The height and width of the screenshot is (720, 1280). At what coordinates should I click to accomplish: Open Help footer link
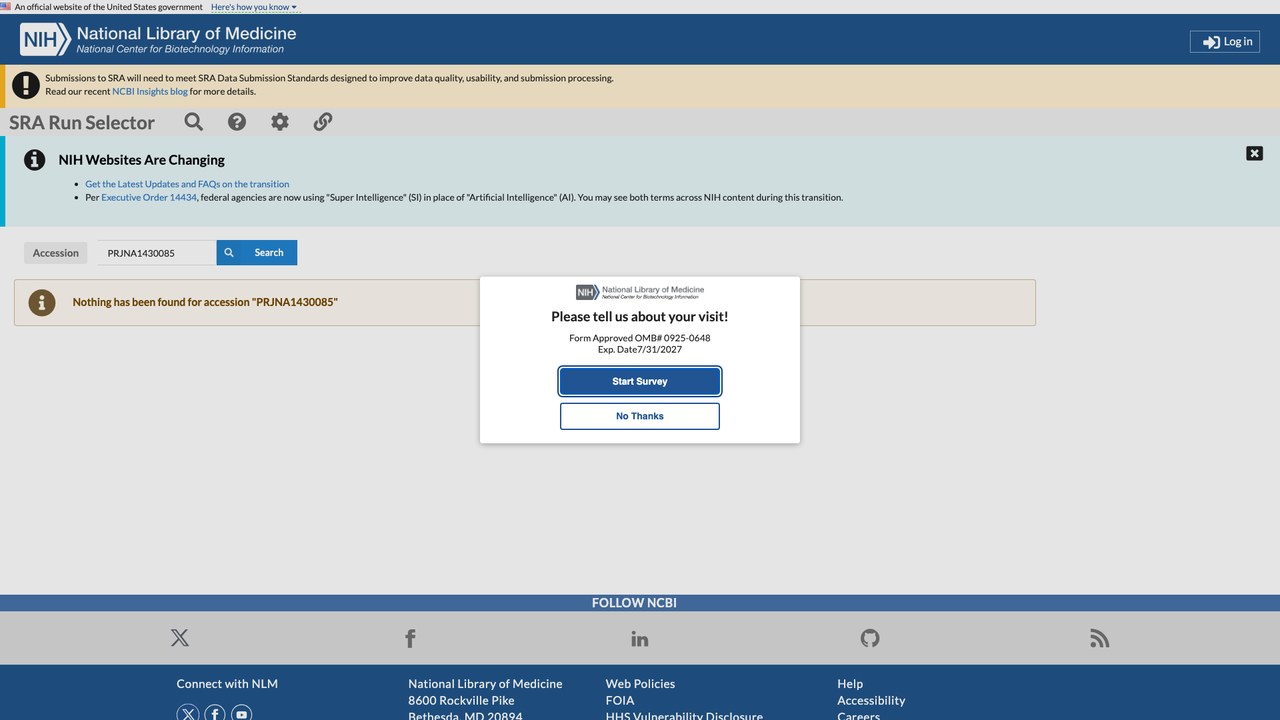pos(850,684)
